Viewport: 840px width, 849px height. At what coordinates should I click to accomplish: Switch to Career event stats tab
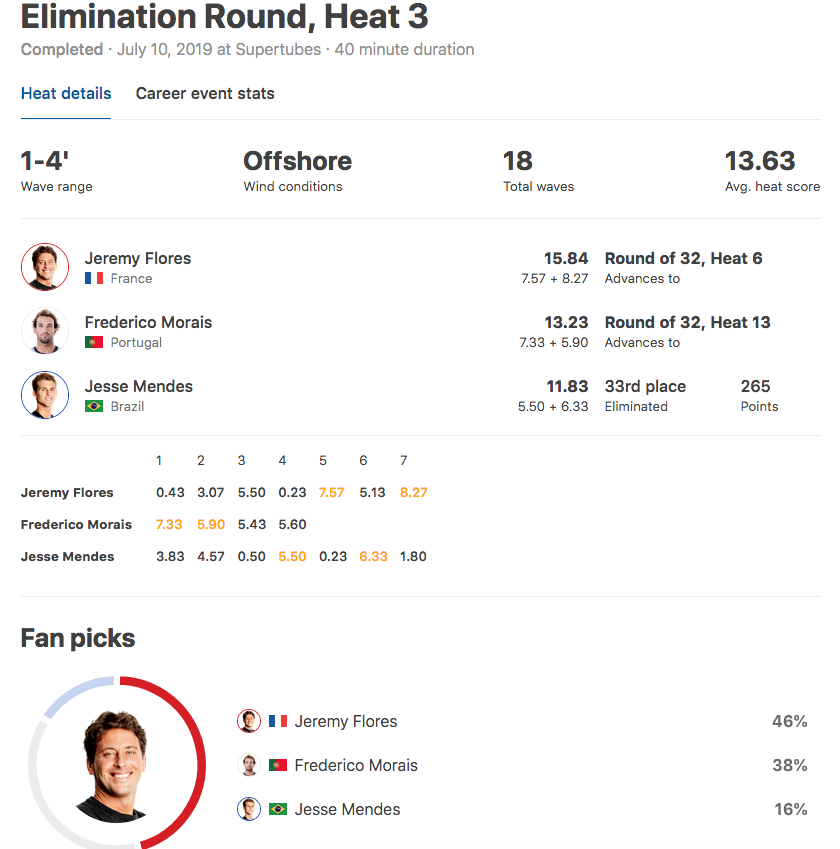tap(205, 94)
